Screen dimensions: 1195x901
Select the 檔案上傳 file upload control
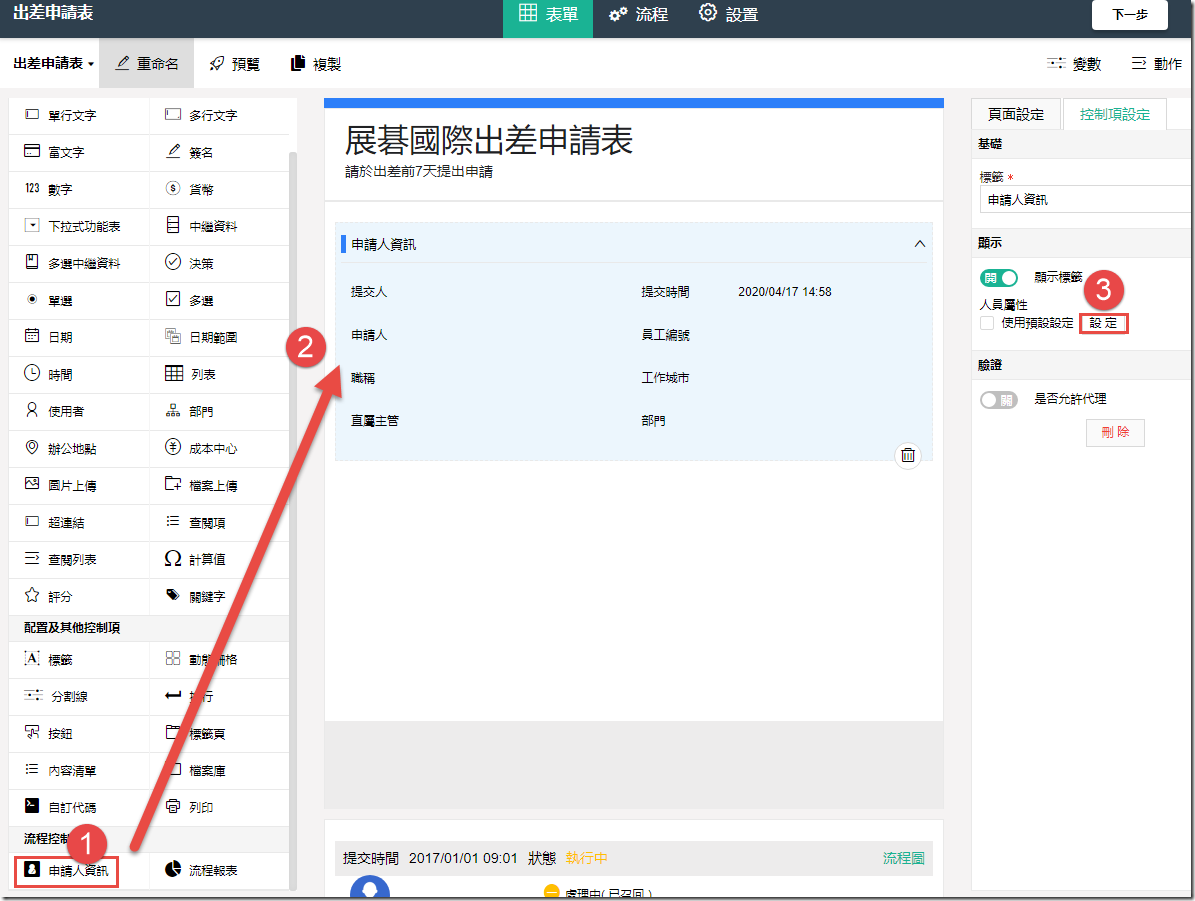tap(219, 485)
